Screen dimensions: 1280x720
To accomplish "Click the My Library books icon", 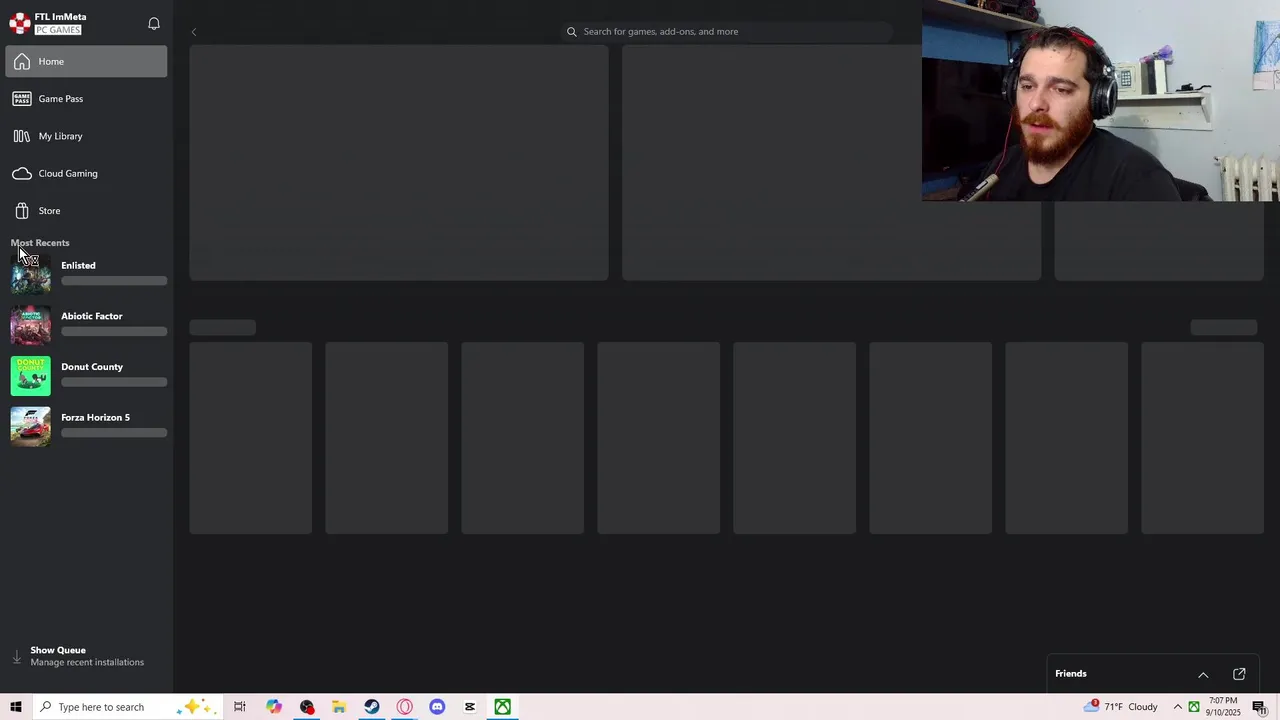I will [22, 136].
